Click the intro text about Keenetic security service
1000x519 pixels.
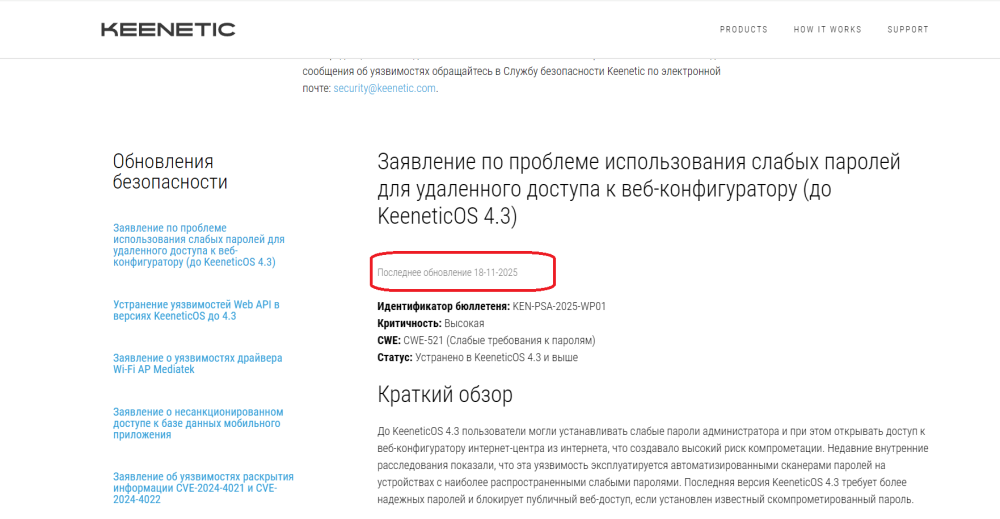click(x=511, y=72)
